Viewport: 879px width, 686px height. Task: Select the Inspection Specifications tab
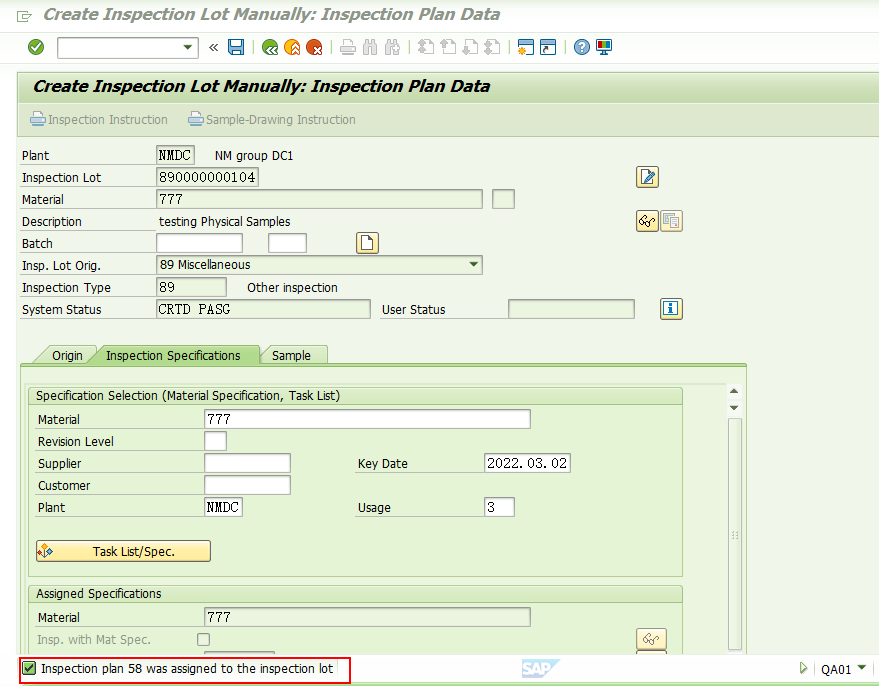[173, 355]
